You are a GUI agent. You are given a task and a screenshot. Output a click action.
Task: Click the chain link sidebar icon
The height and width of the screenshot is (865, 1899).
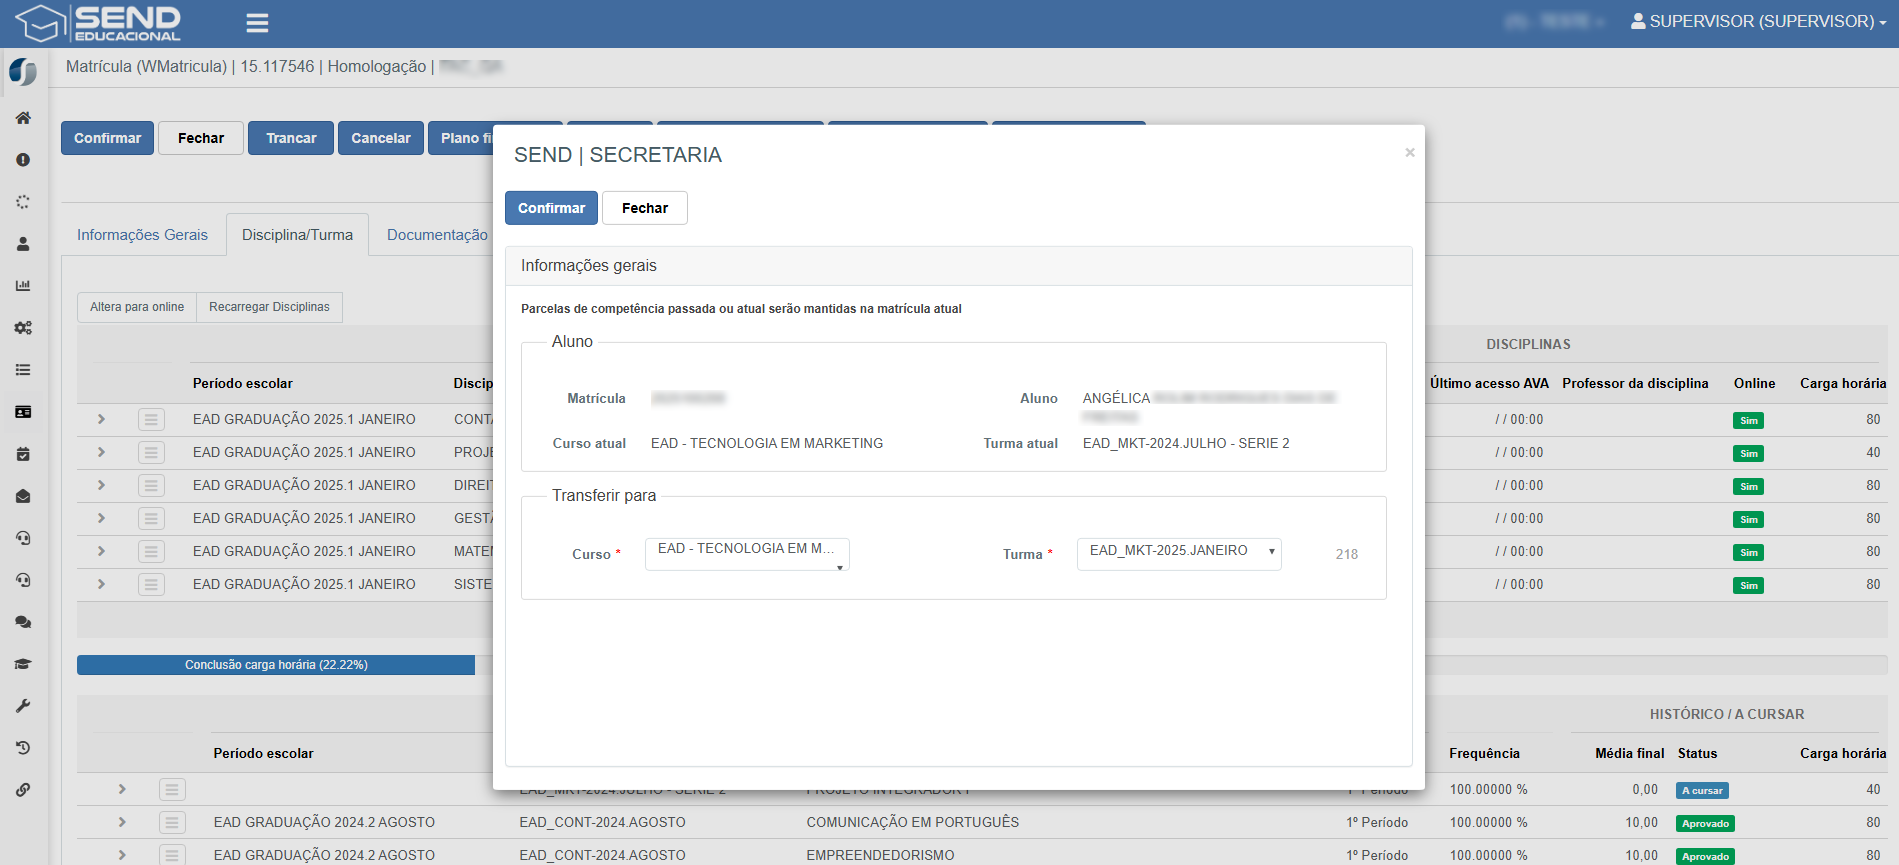pyautogui.click(x=23, y=790)
